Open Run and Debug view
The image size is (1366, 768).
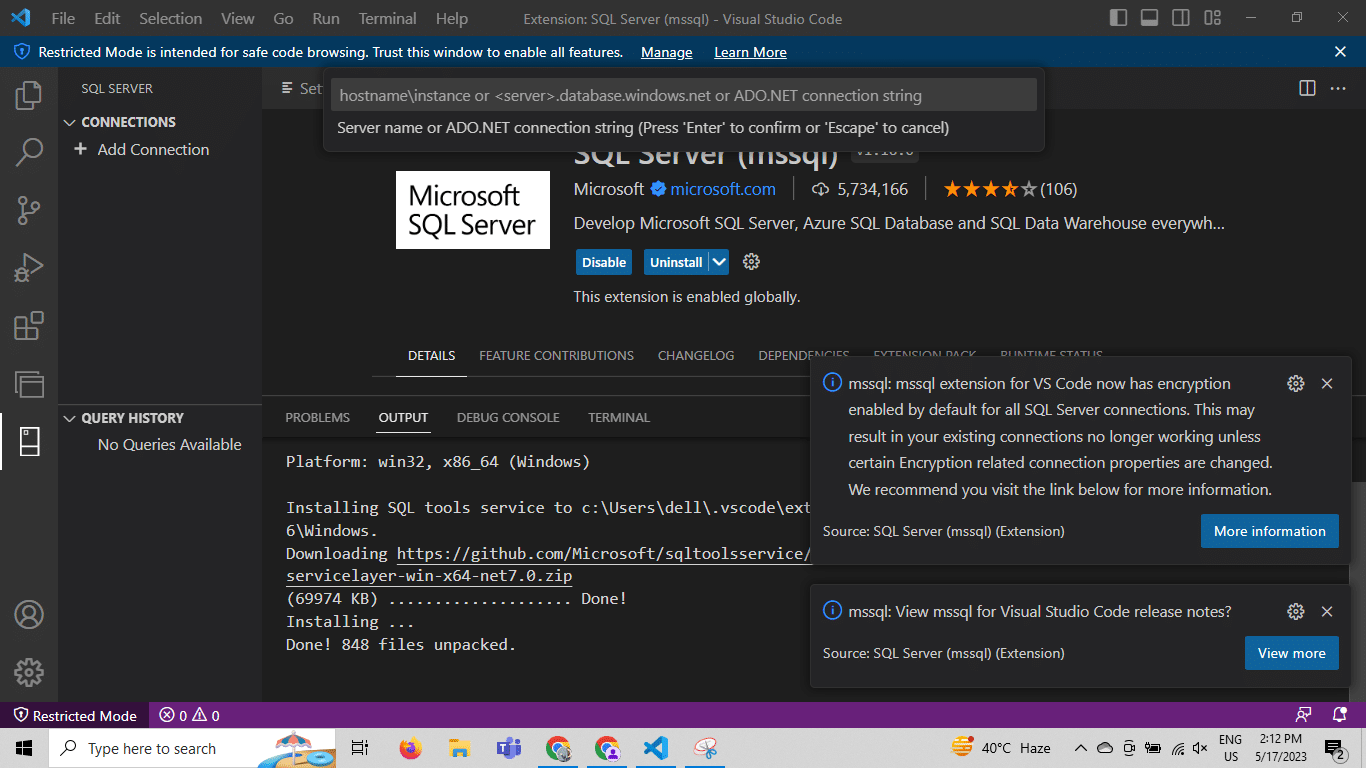click(29, 267)
